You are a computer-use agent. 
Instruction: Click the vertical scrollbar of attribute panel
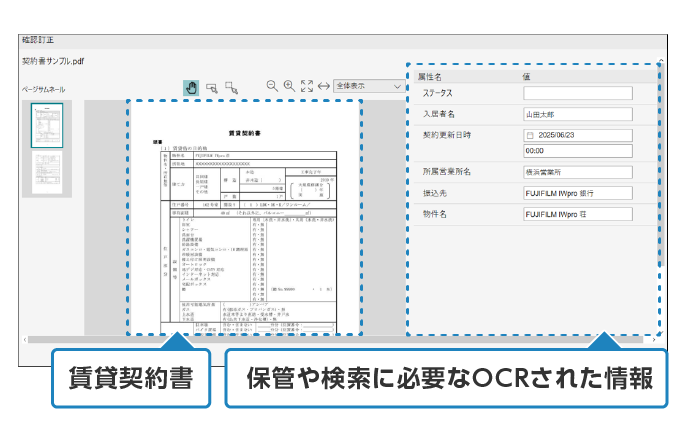tap(661, 166)
